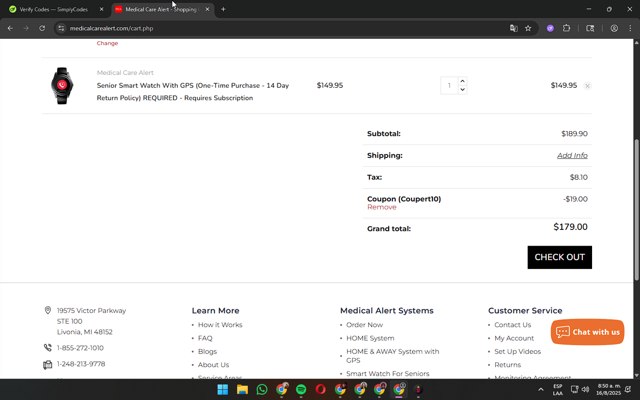Screen dimensions: 640x400
Task: Open the site information icon in address bar
Action: (x=61, y=28)
